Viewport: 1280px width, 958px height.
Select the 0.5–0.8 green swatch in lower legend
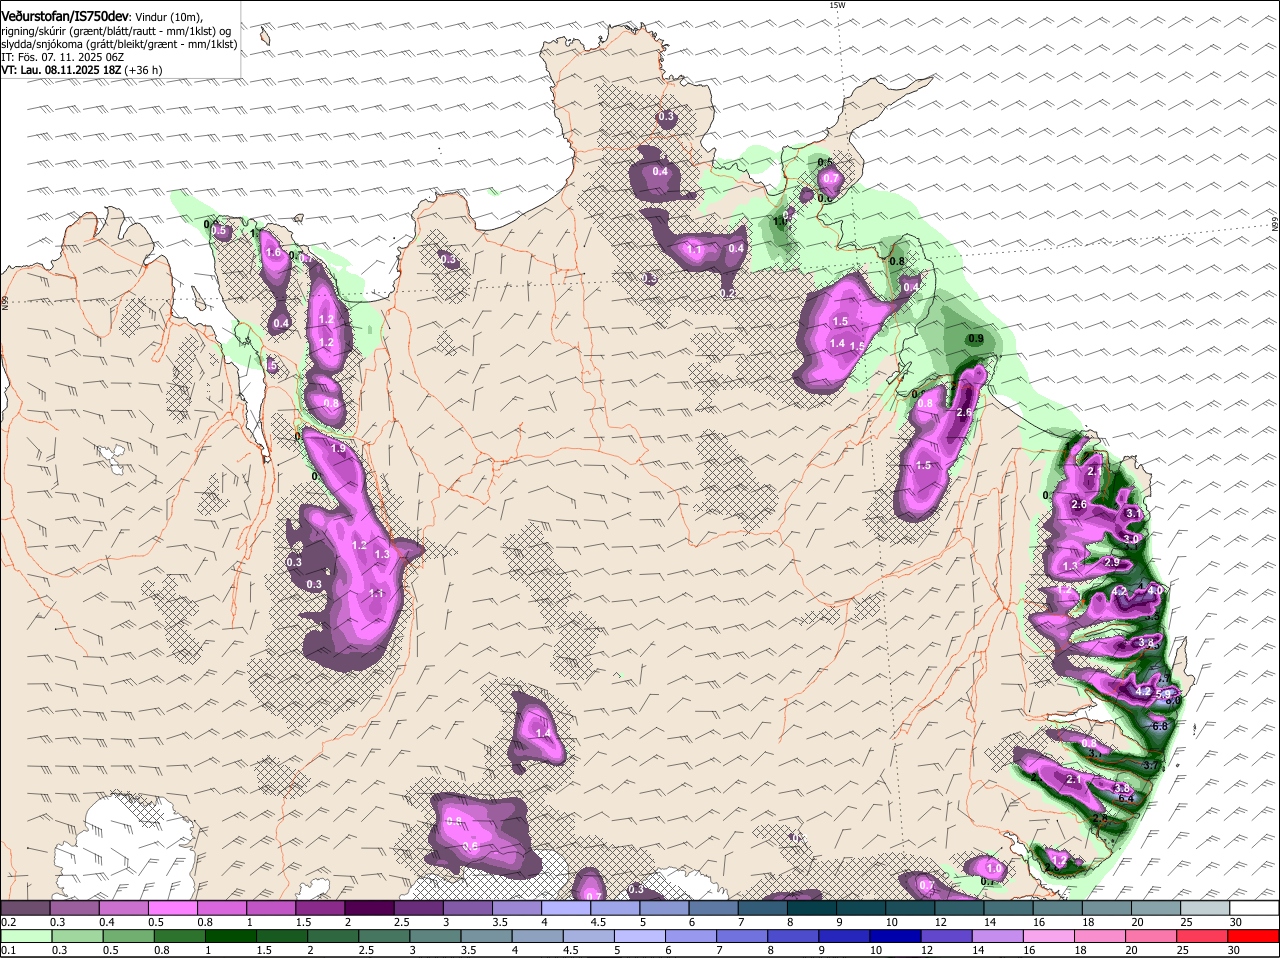(128, 935)
